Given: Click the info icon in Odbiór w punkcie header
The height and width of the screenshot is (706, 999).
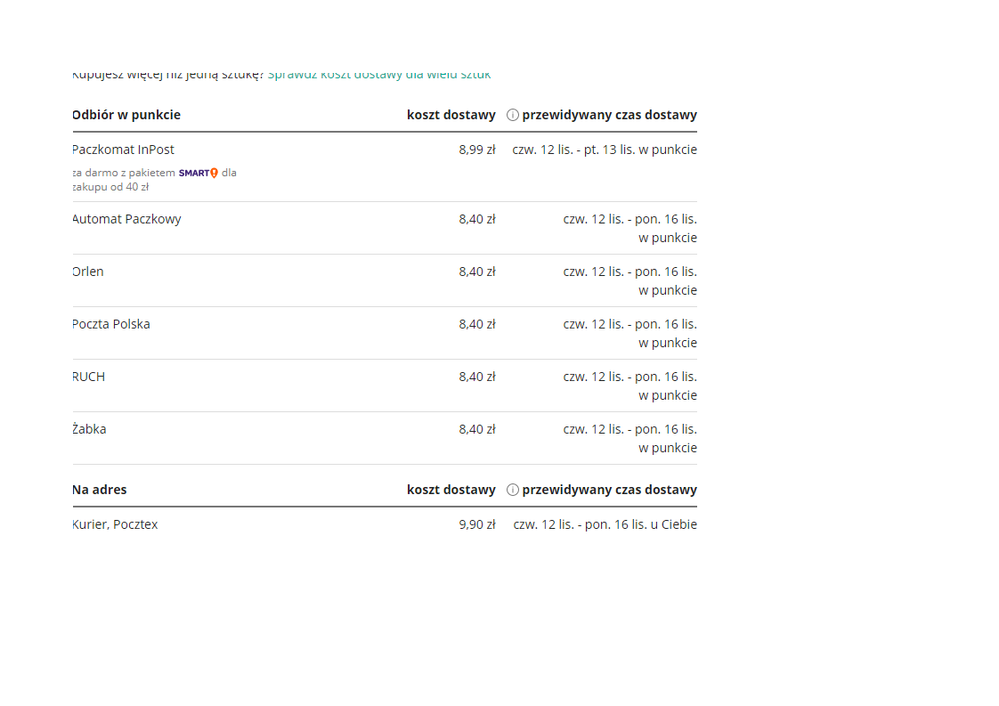Looking at the screenshot, I should (512, 115).
